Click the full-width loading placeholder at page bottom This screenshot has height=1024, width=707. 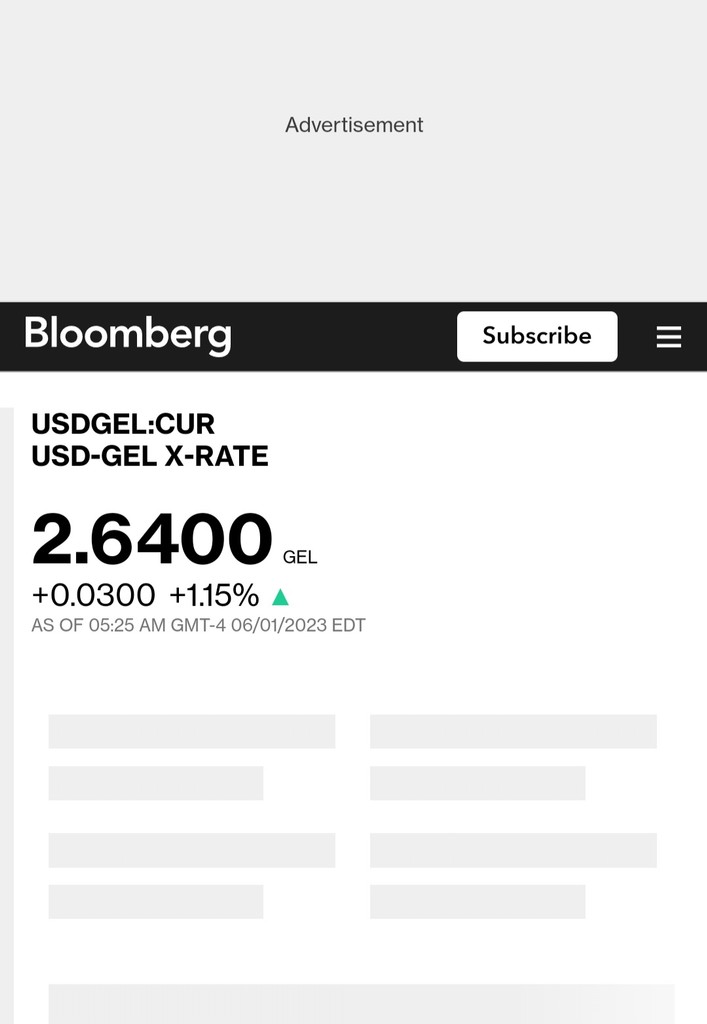coord(361,1003)
